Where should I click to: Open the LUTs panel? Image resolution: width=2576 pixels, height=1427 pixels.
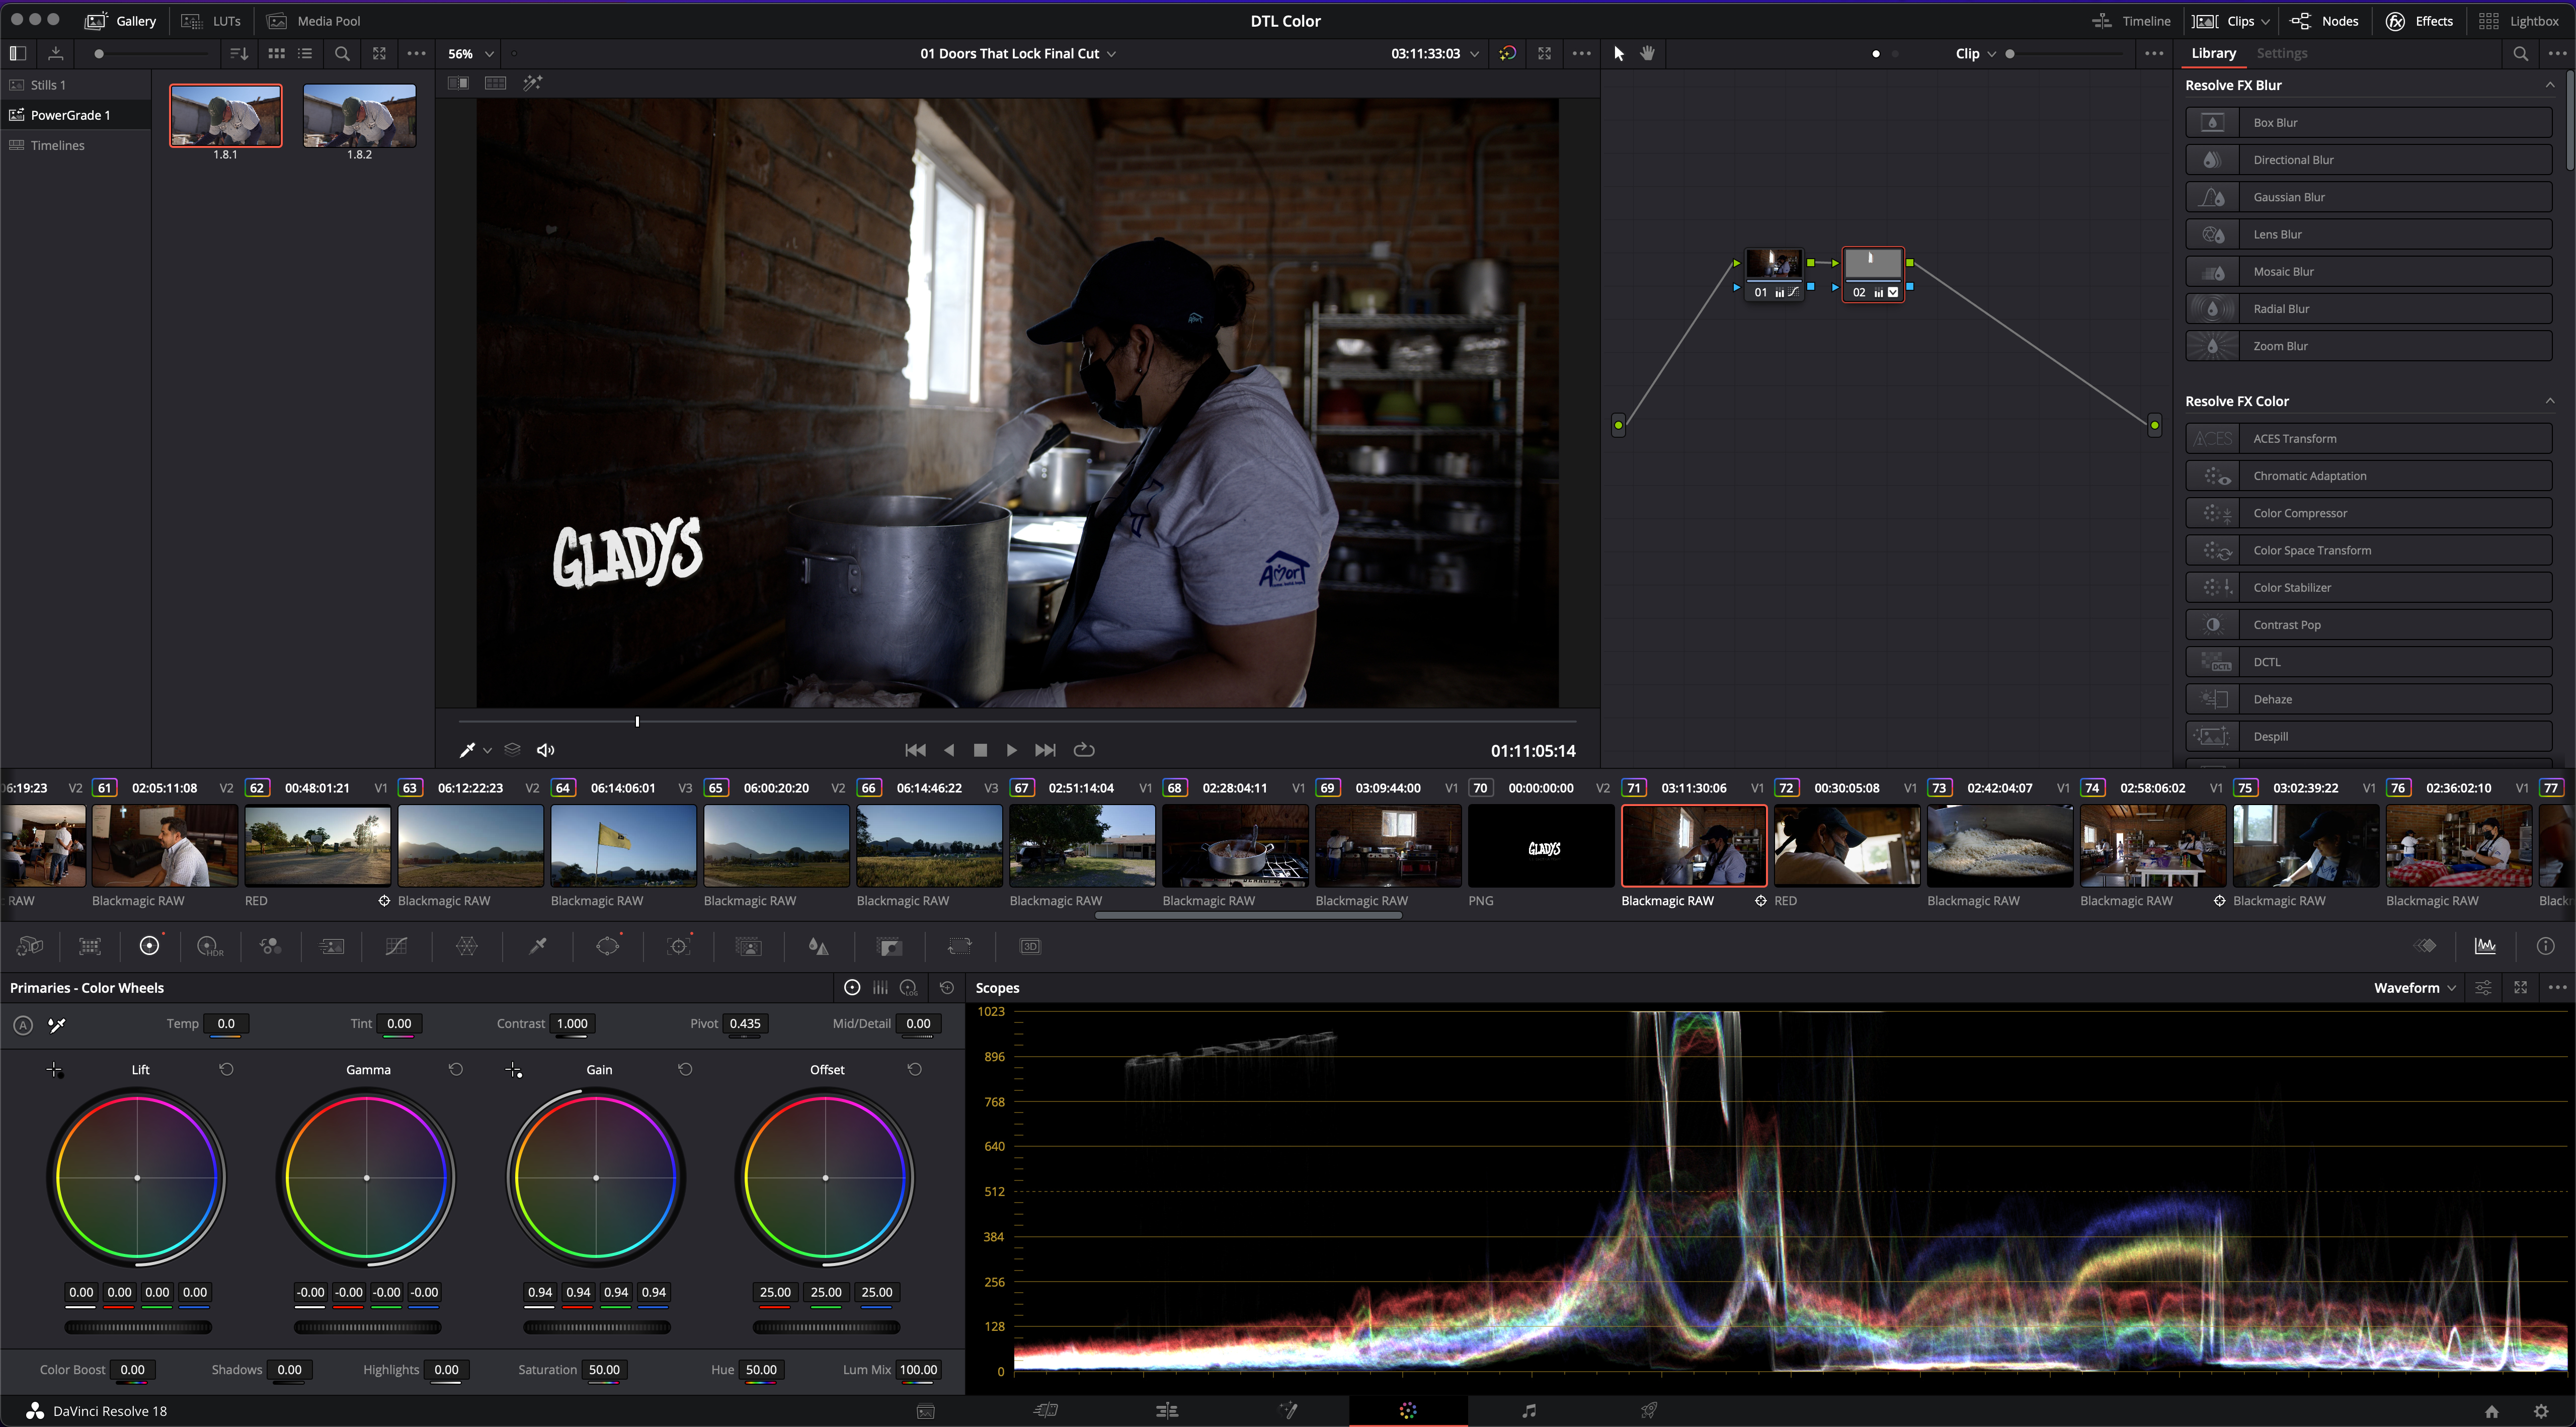pyautogui.click(x=211, y=21)
